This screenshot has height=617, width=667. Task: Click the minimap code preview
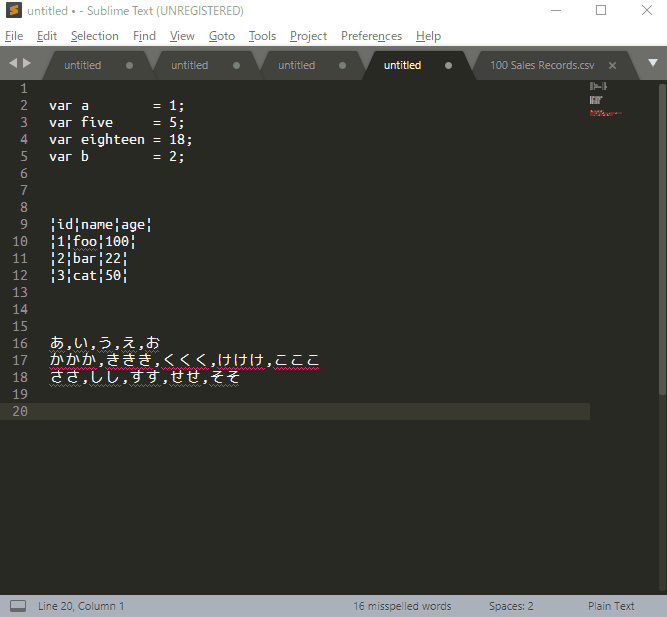tap(605, 100)
